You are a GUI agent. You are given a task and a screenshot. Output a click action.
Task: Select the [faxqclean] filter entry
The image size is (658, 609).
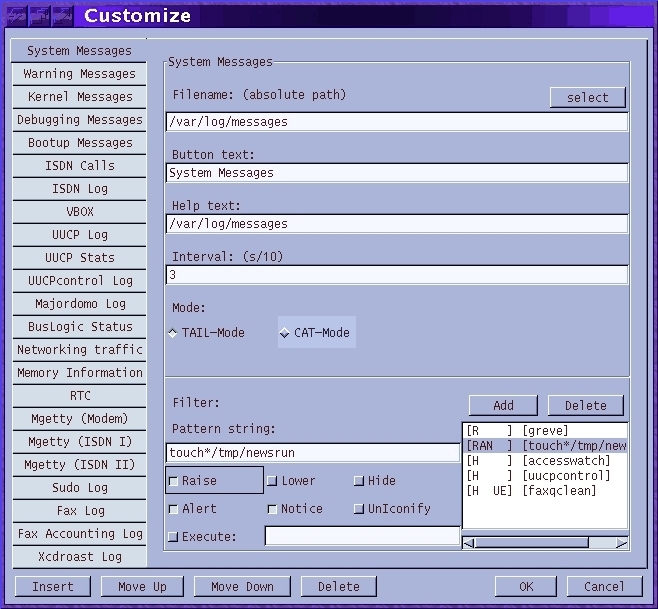(545, 491)
